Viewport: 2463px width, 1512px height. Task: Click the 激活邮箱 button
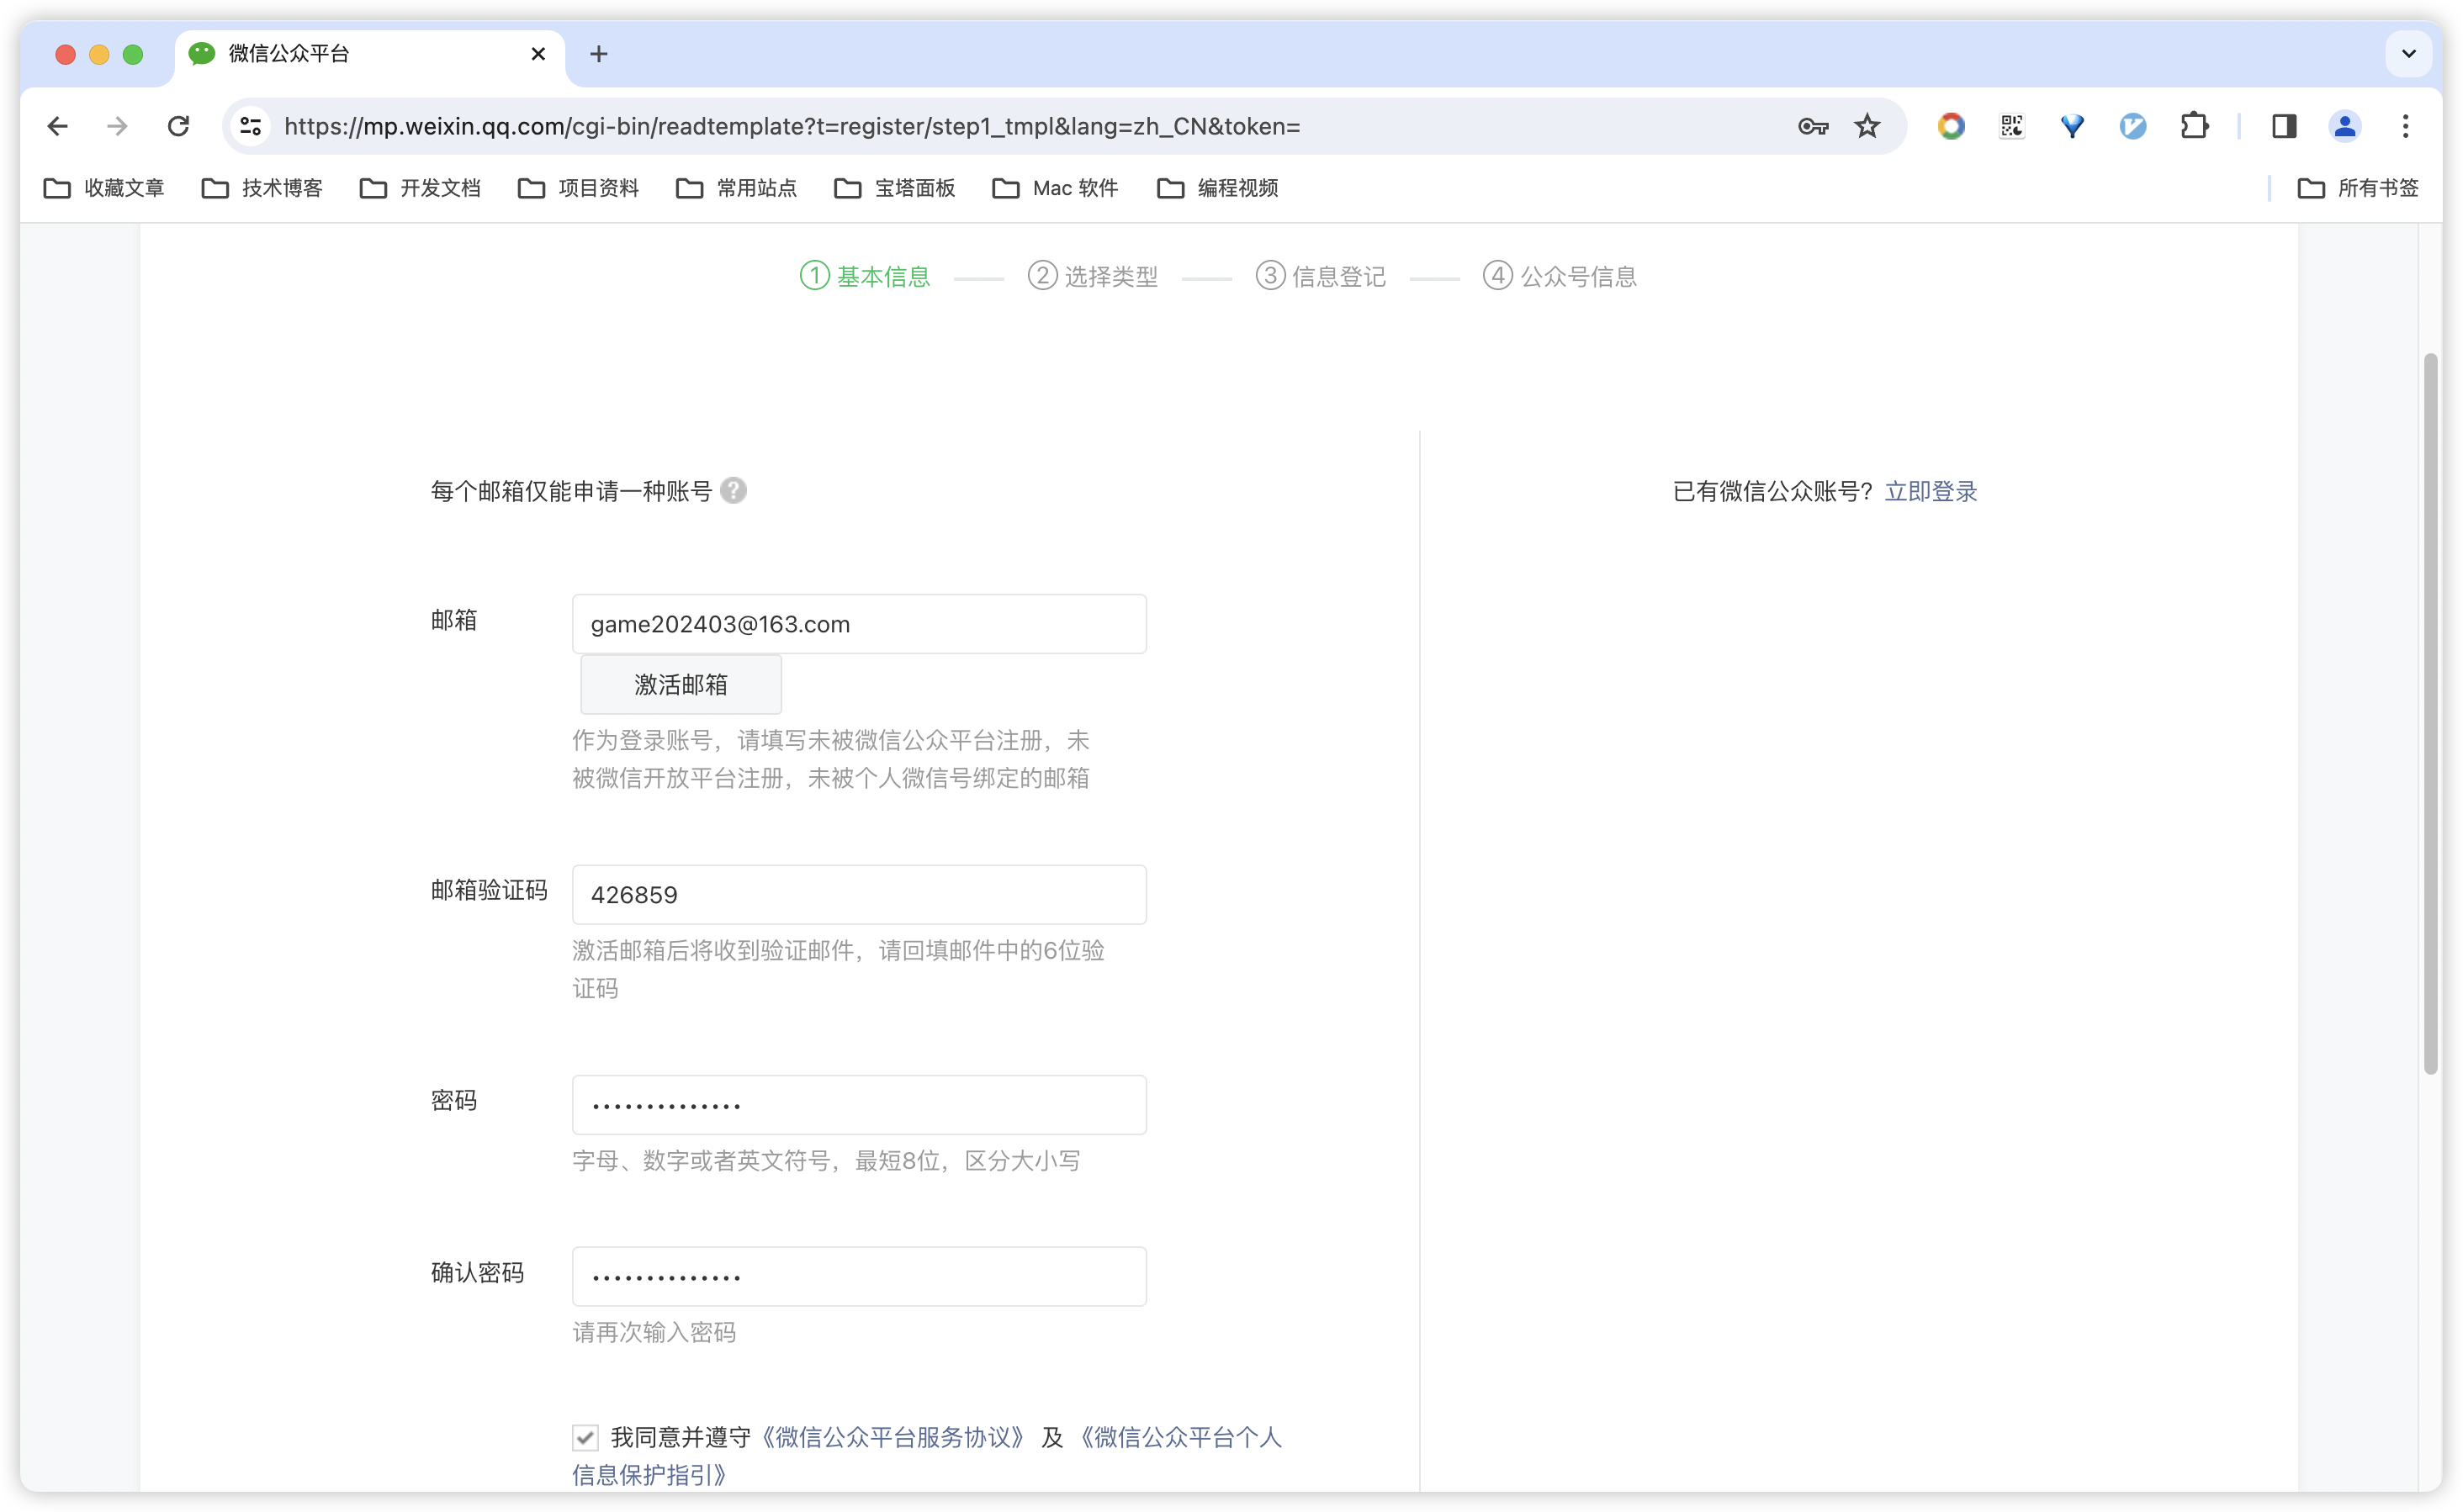point(681,685)
